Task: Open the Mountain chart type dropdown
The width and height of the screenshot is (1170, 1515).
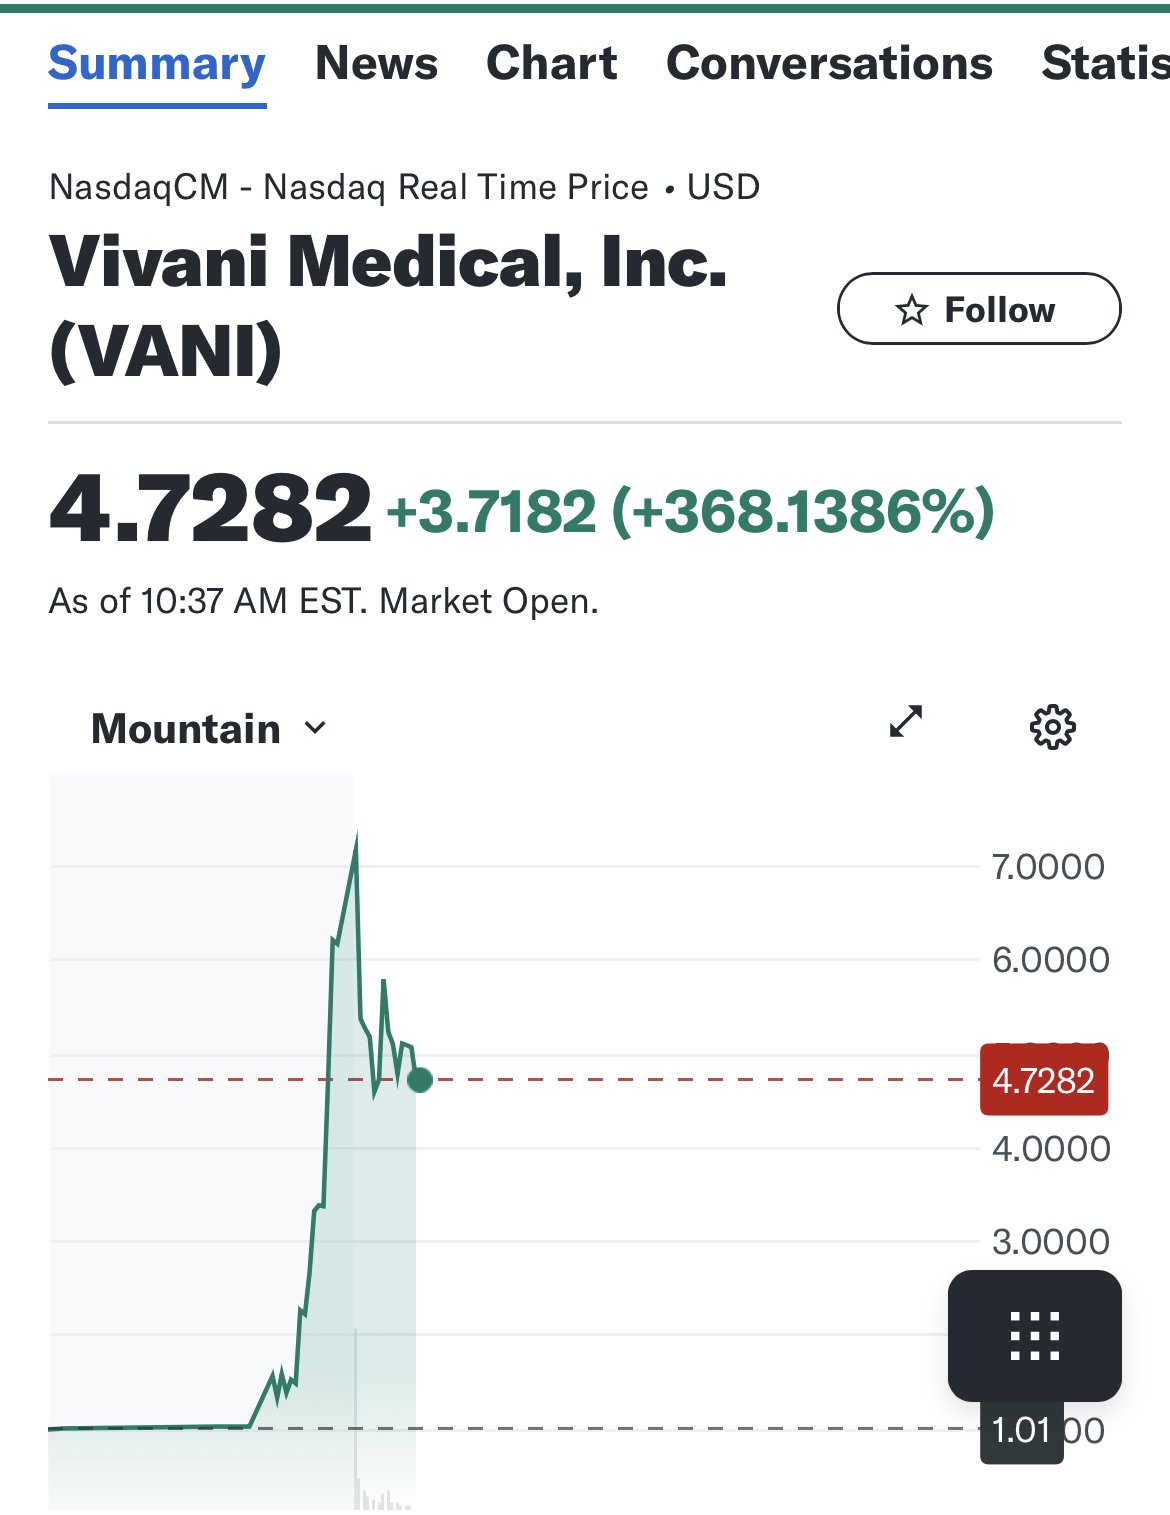Action: point(209,728)
